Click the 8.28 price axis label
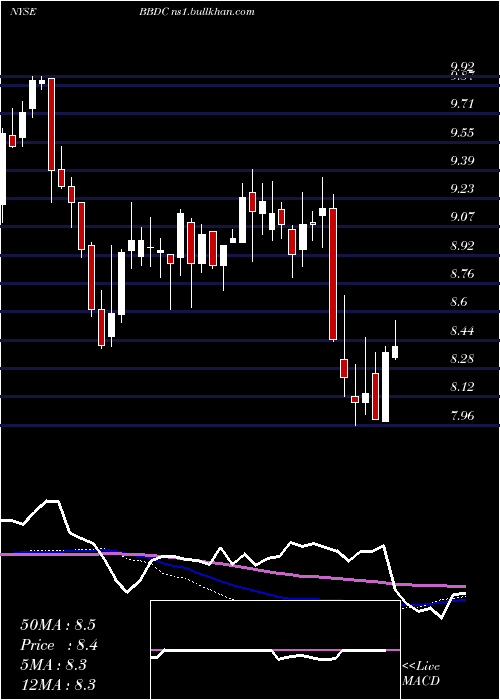The width and height of the screenshot is (500, 700). (462, 359)
